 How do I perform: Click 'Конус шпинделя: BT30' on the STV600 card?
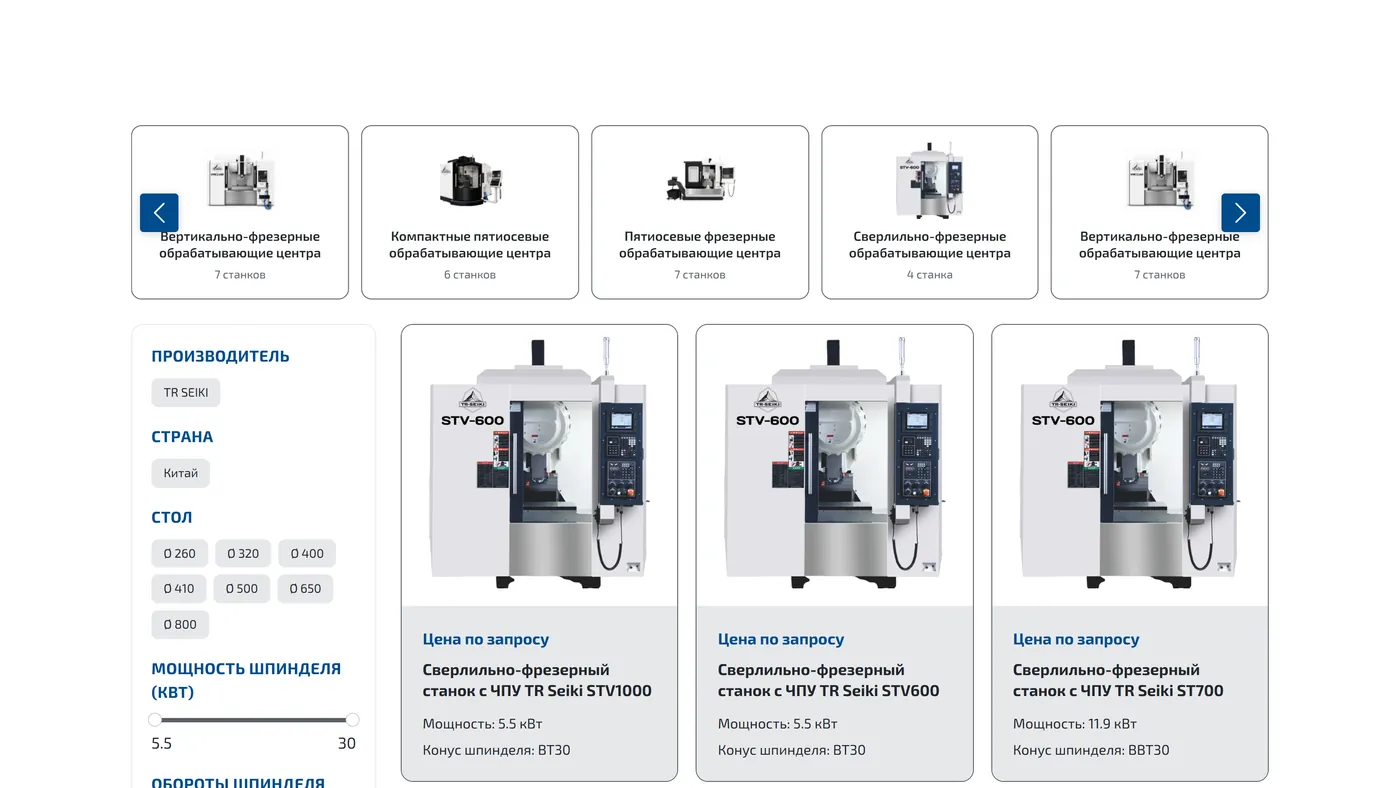pyautogui.click(x=792, y=750)
